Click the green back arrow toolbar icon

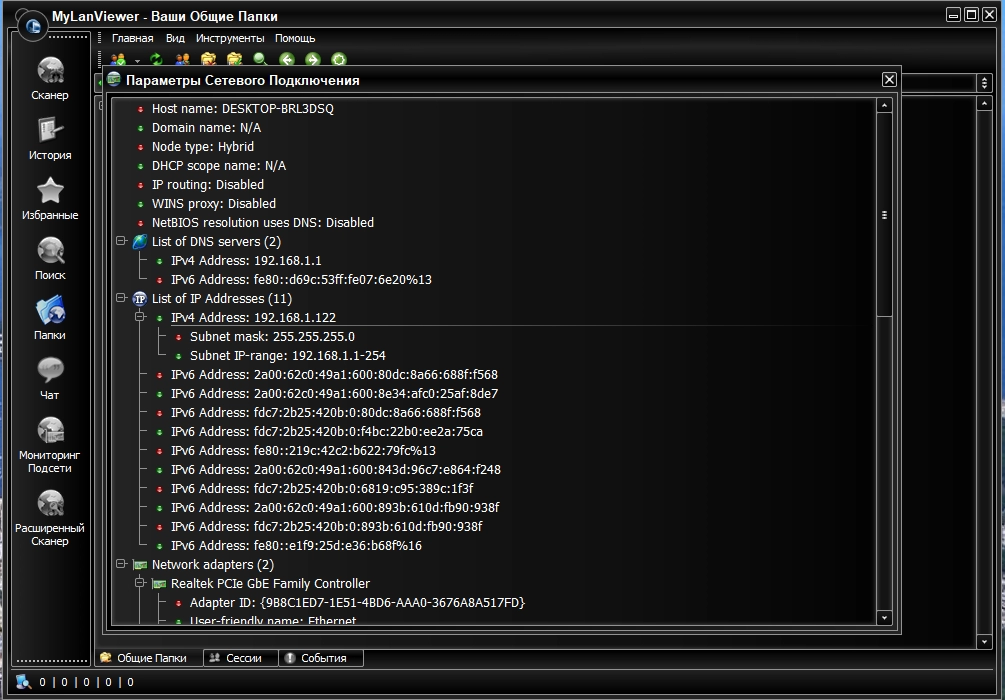(287, 60)
